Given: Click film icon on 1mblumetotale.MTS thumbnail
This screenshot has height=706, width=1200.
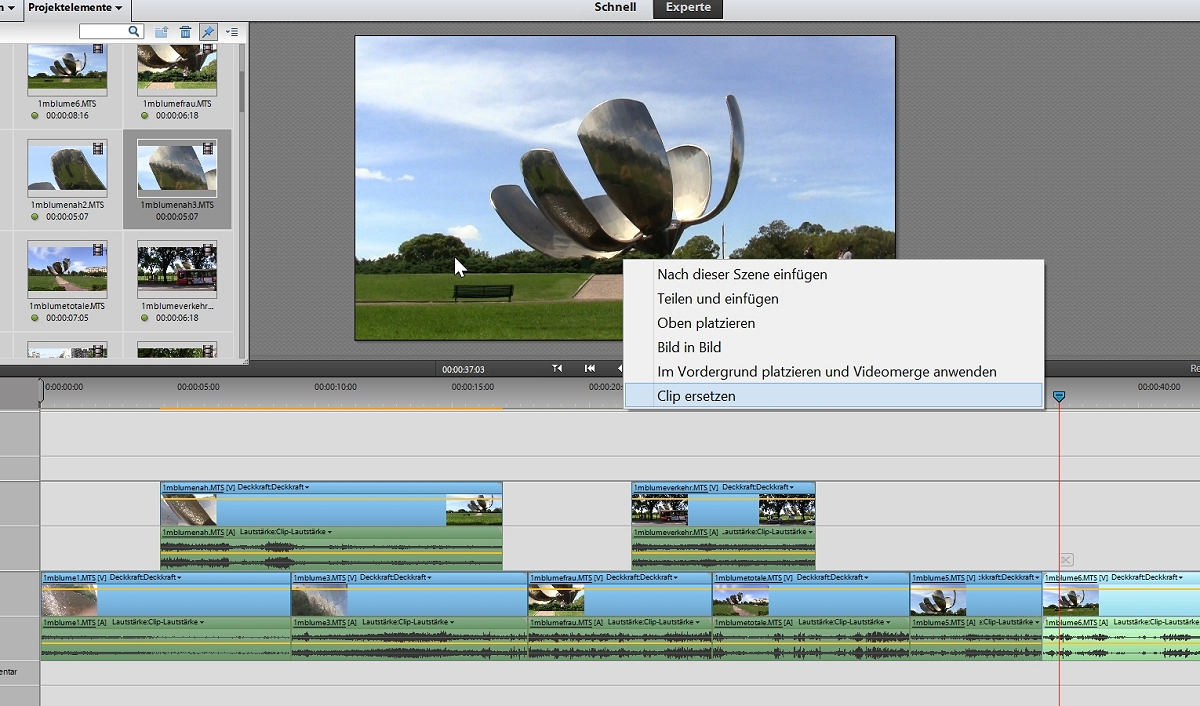Looking at the screenshot, I should [98, 249].
